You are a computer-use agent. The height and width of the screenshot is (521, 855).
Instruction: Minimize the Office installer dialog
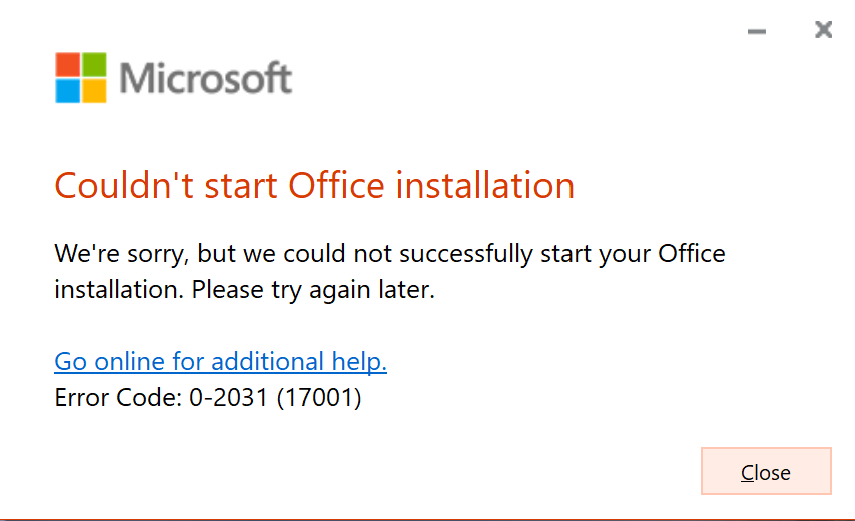coord(756,32)
